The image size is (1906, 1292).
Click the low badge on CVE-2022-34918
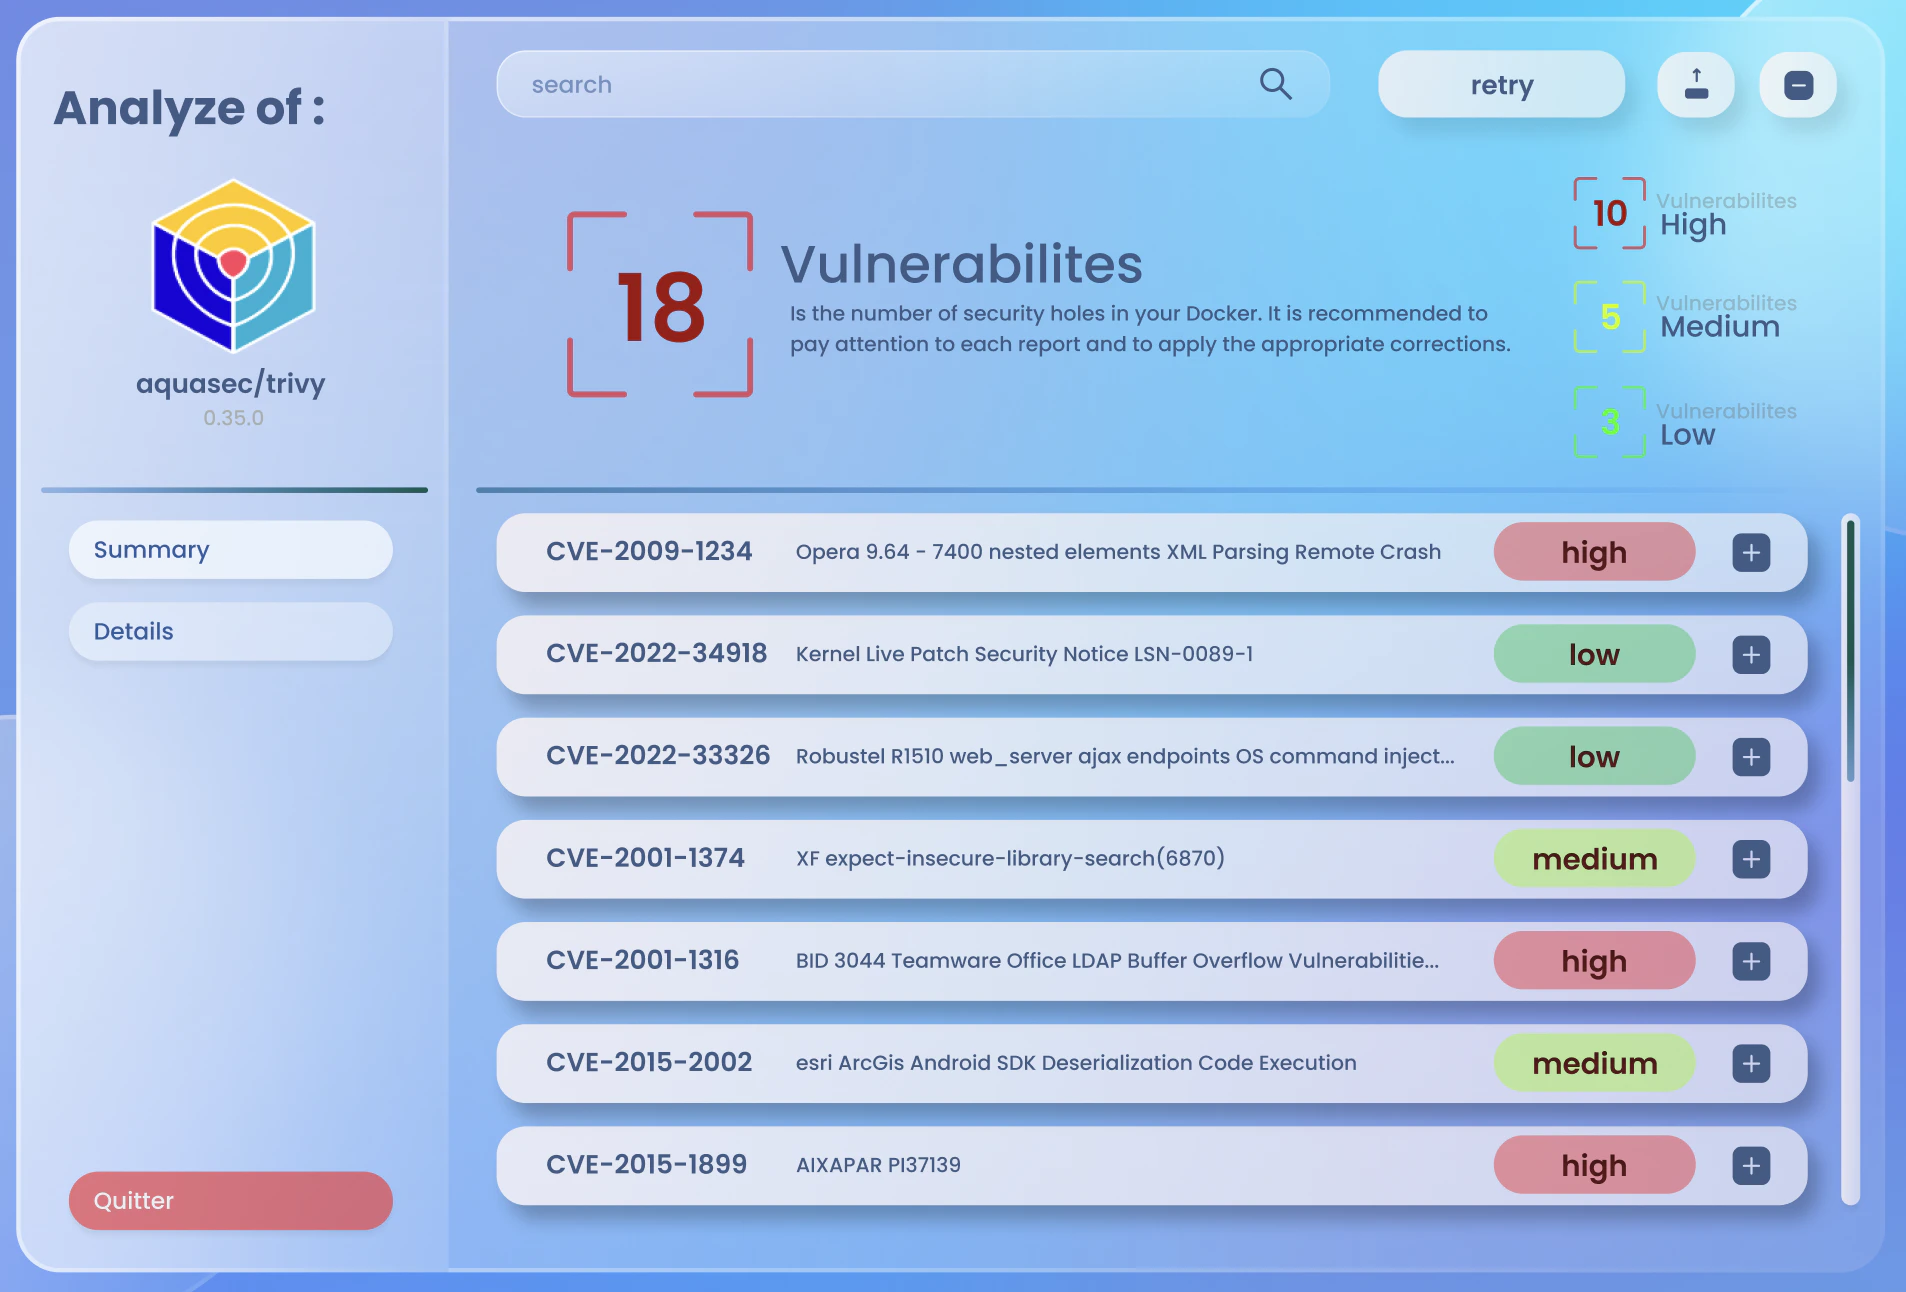[1594, 654]
